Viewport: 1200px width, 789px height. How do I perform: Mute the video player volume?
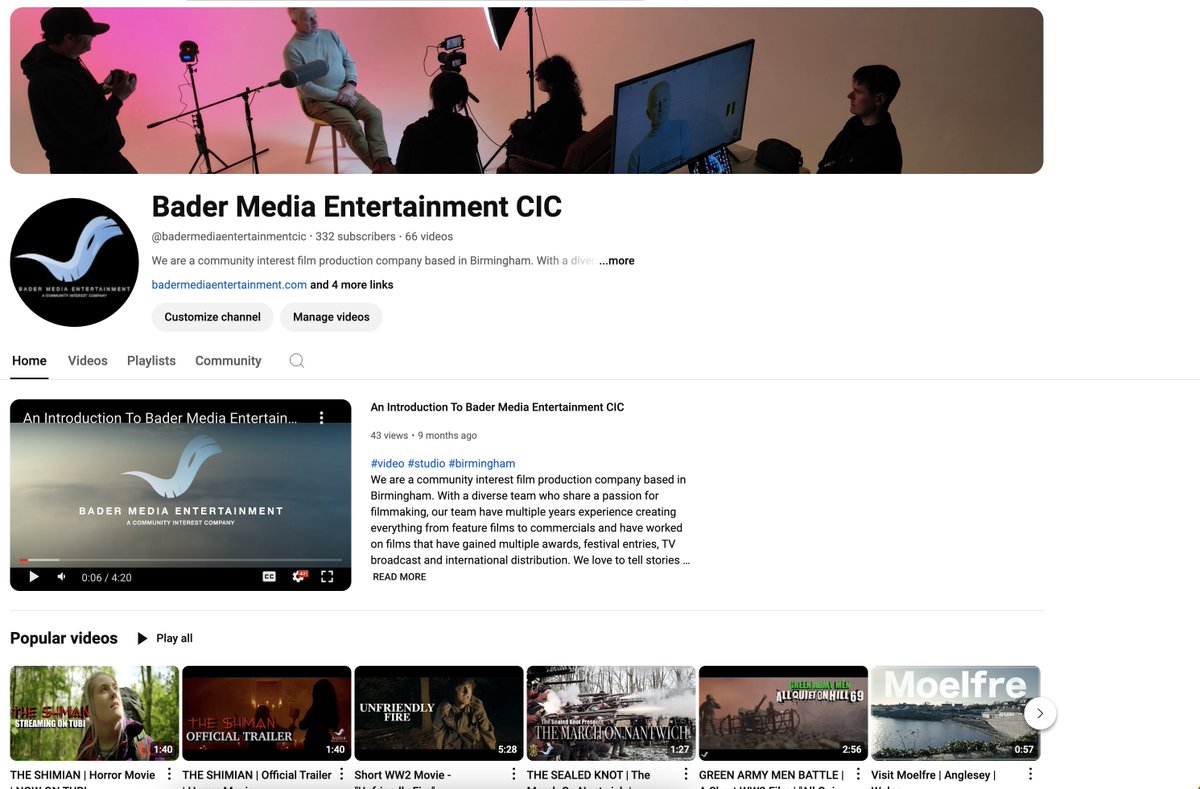click(61, 577)
